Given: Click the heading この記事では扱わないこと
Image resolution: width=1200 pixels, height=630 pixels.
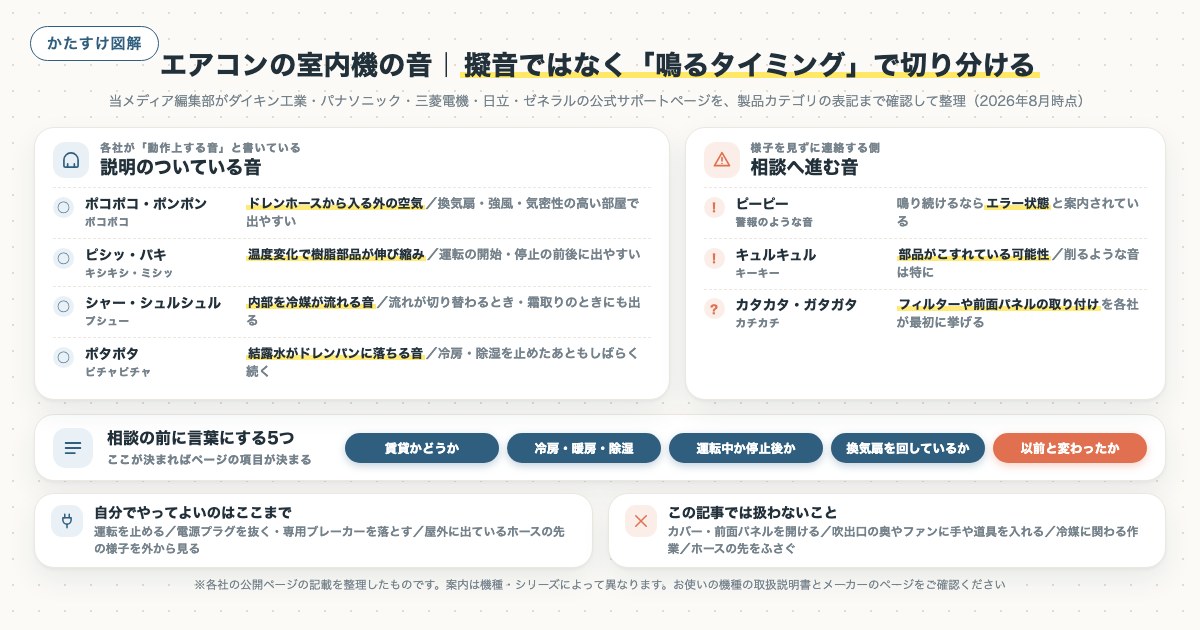Looking at the screenshot, I should pyautogui.click(x=752, y=511).
